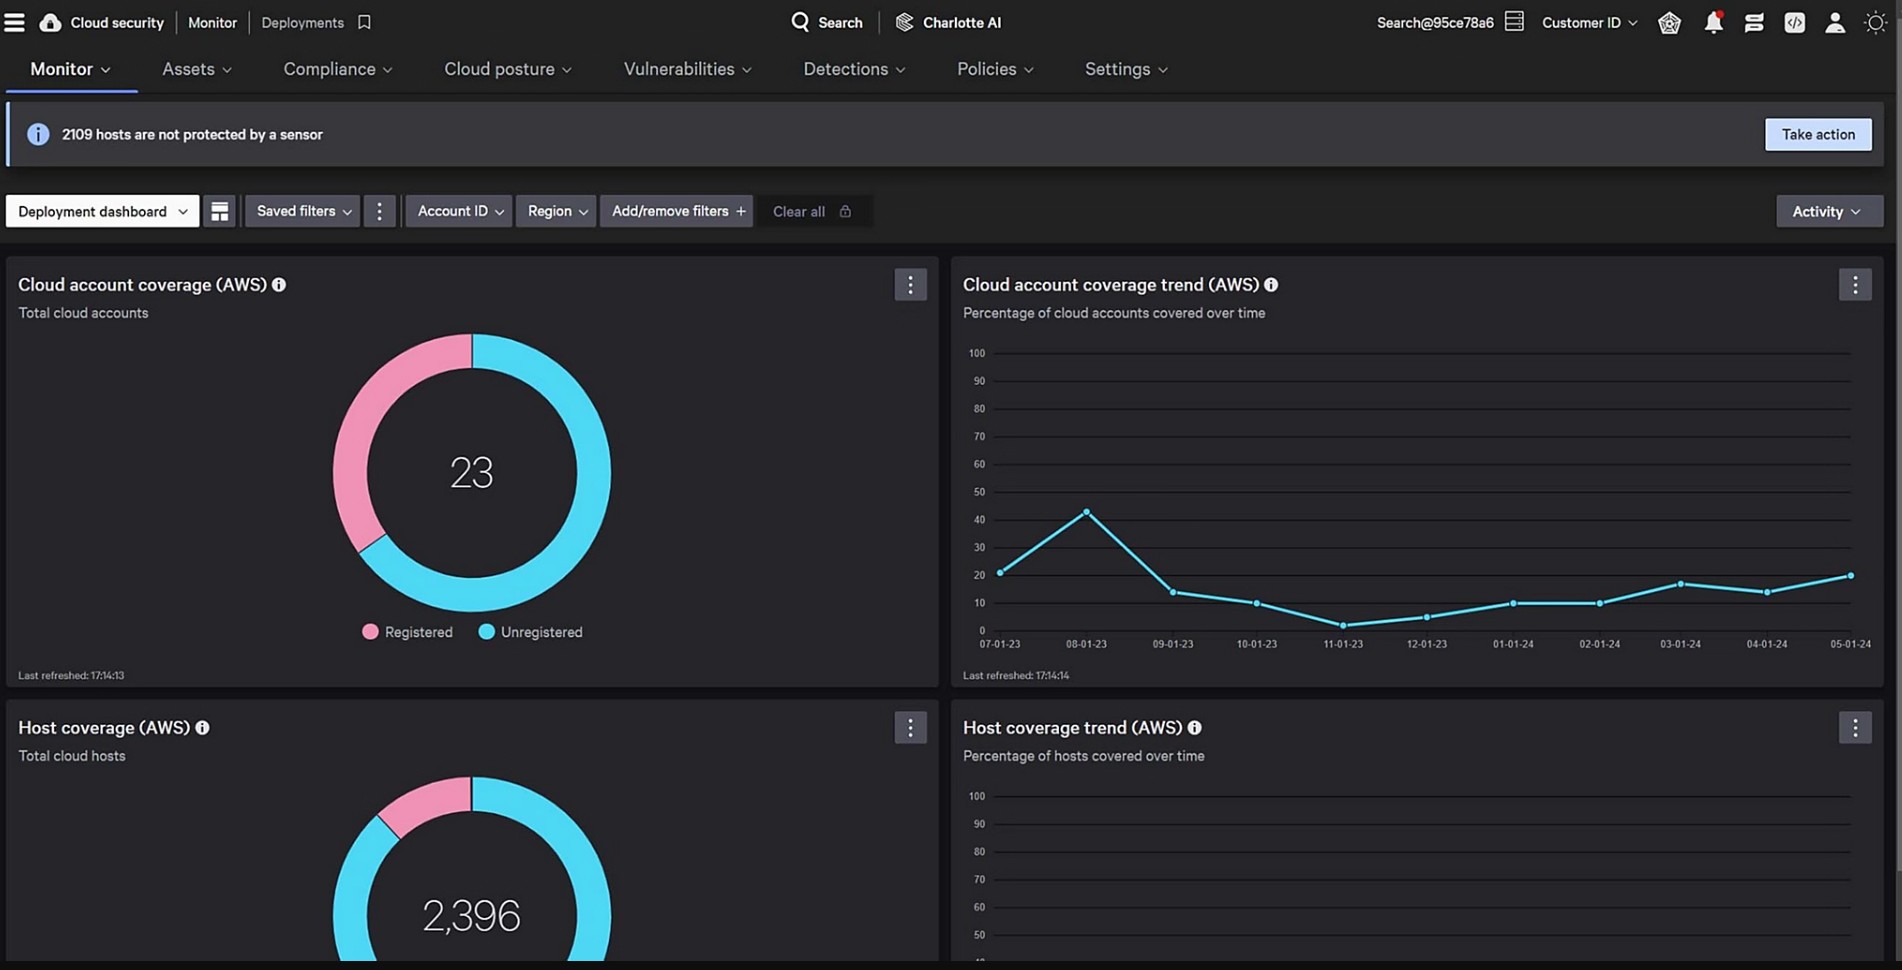The height and width of the screenshot is (970, 1902).
Task: Open notifications bell
Action: coord(1713,22)
